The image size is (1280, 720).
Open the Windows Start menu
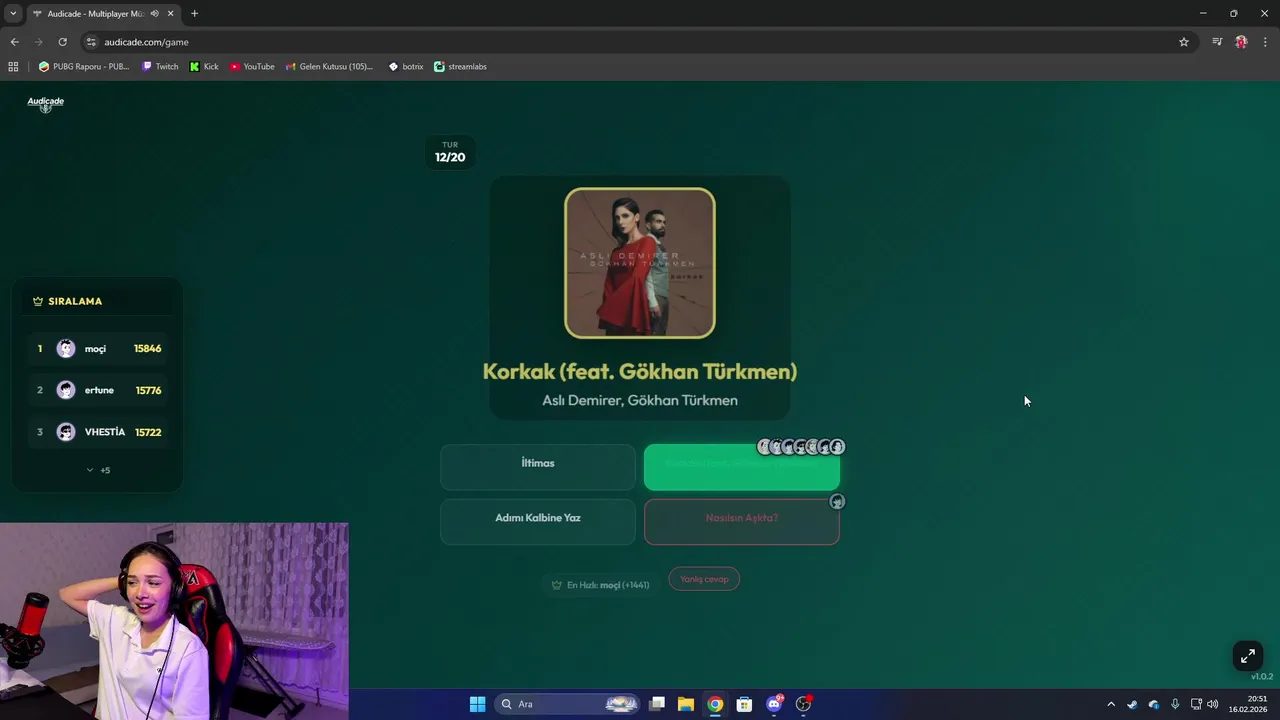(x=477, y=704)
